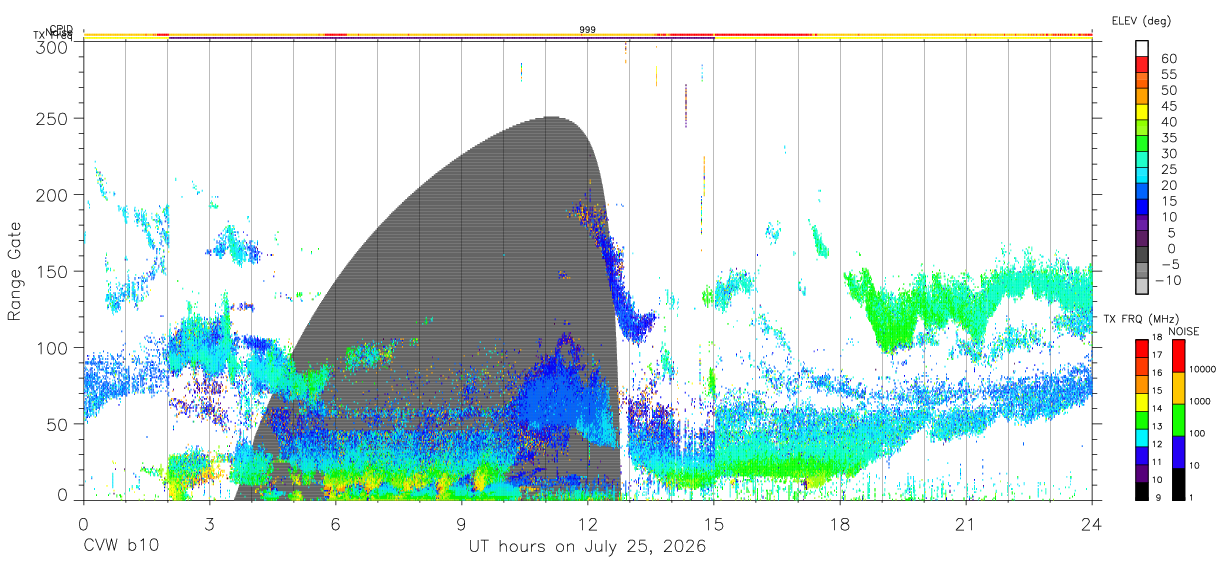Screen dimensions: 1228x567
Task: Click the NOISE colorbar value 1000
Action: point(1200,401)
